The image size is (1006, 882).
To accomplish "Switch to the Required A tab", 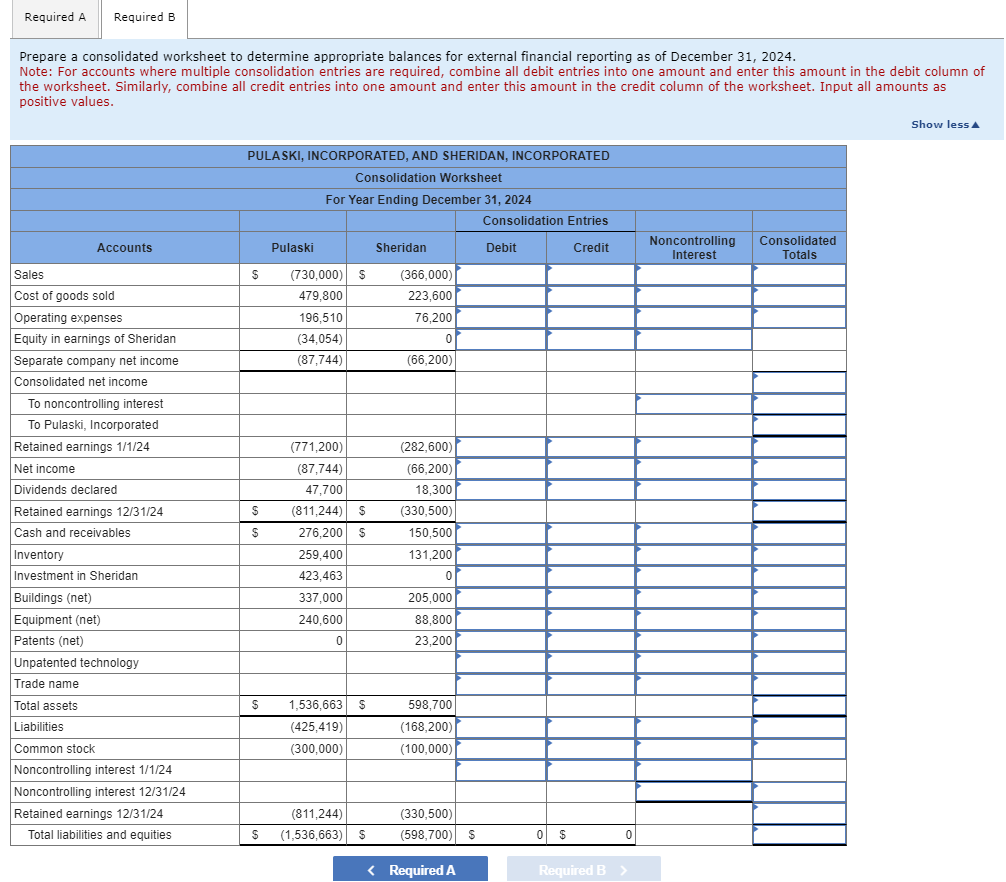I will pyautogui.click(x=55, y=18).
